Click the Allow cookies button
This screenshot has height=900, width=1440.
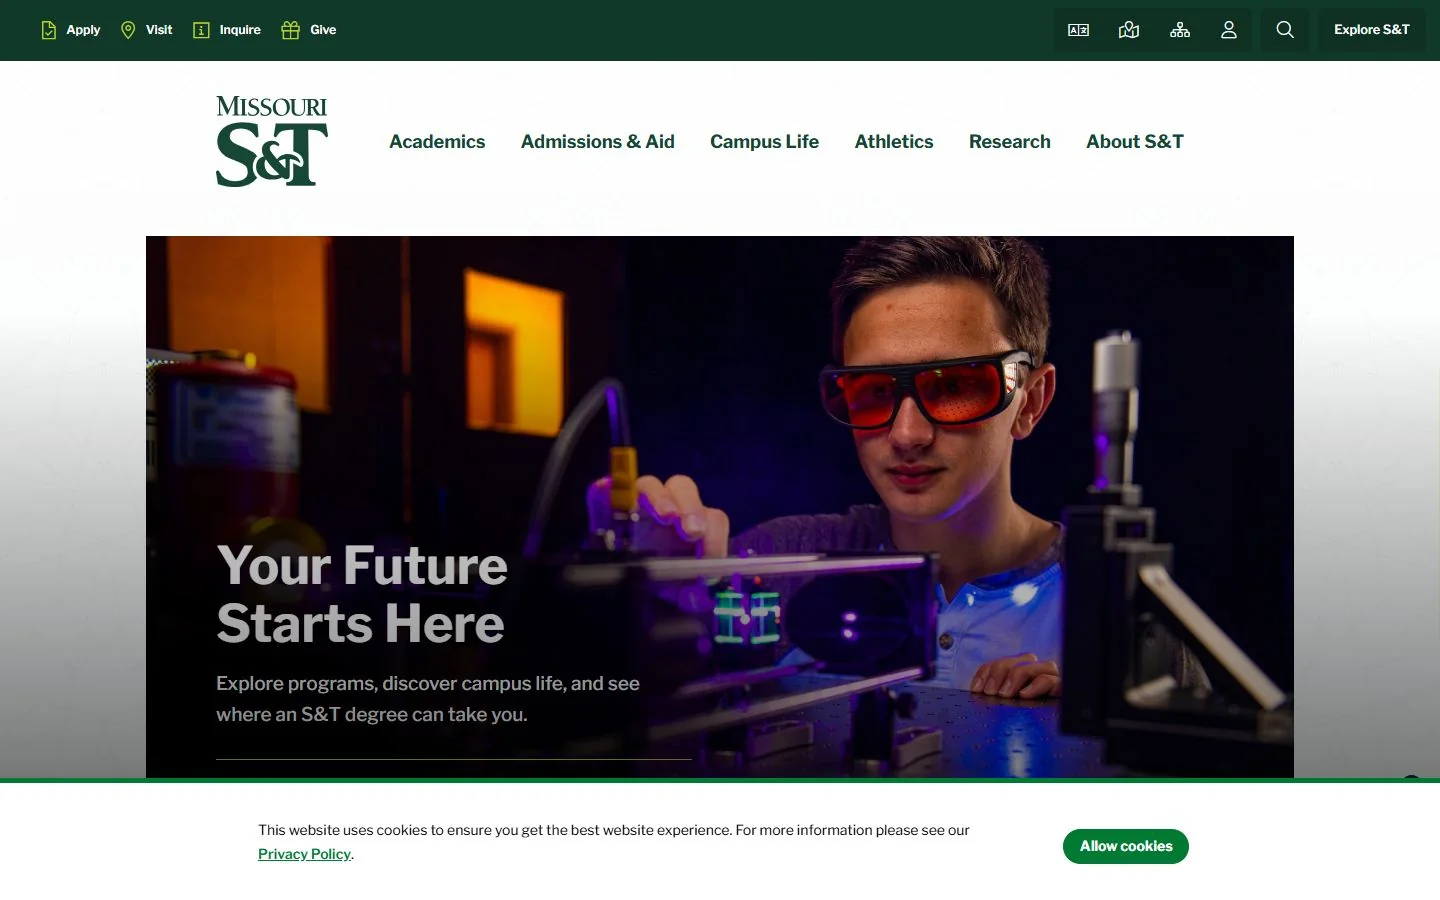(1126, 846)
